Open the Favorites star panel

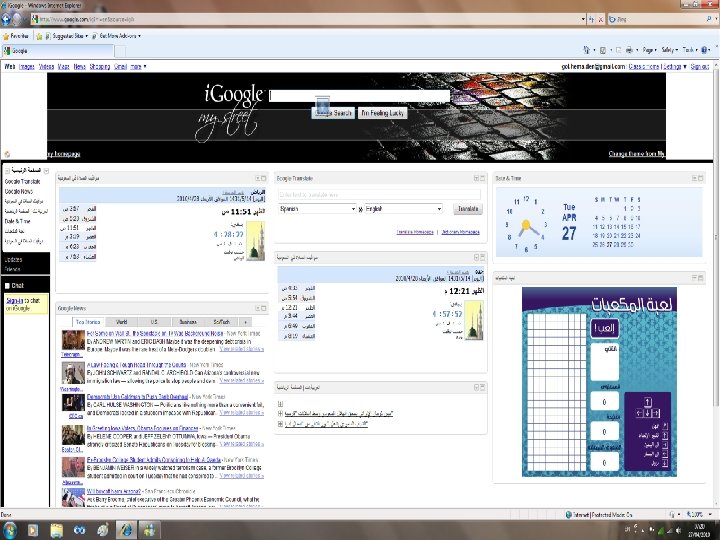point(16,36)
